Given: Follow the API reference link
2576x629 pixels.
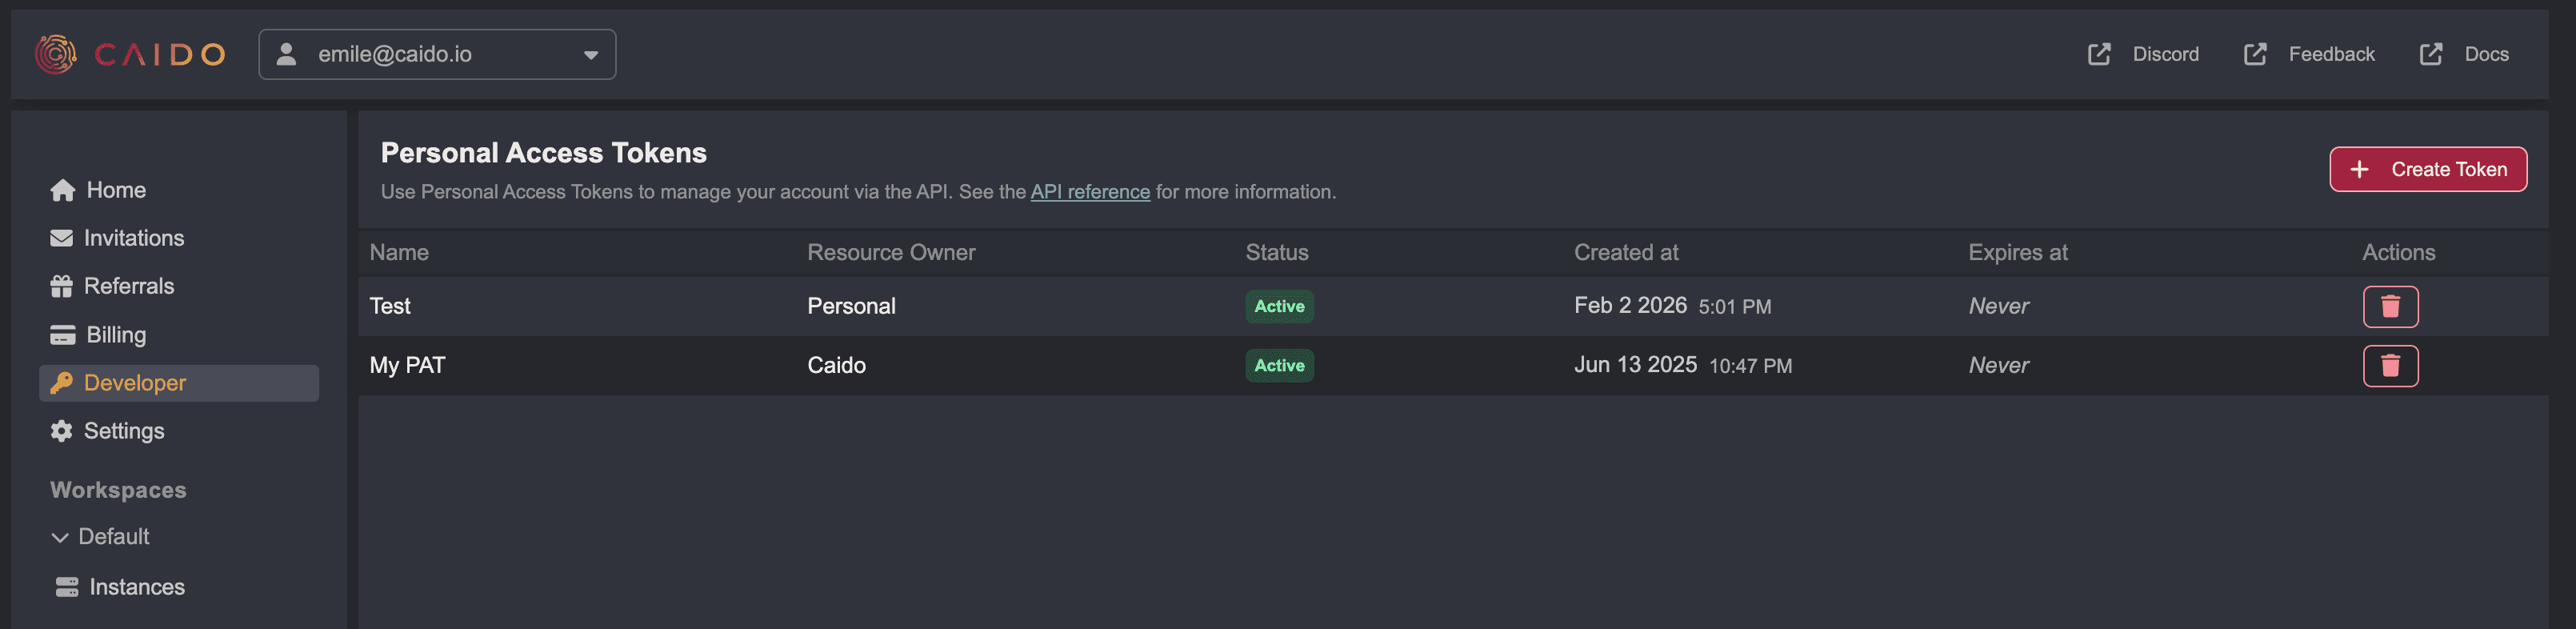Looking at the screenshot, I should 1089,192.
